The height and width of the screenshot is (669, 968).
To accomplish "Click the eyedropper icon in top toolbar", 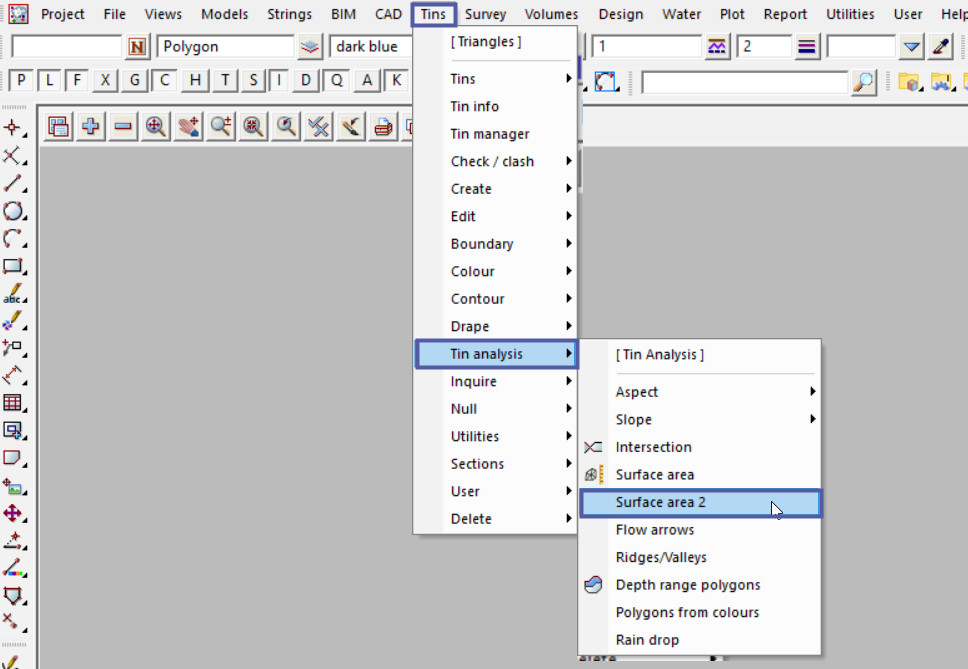I will (940, 46).
